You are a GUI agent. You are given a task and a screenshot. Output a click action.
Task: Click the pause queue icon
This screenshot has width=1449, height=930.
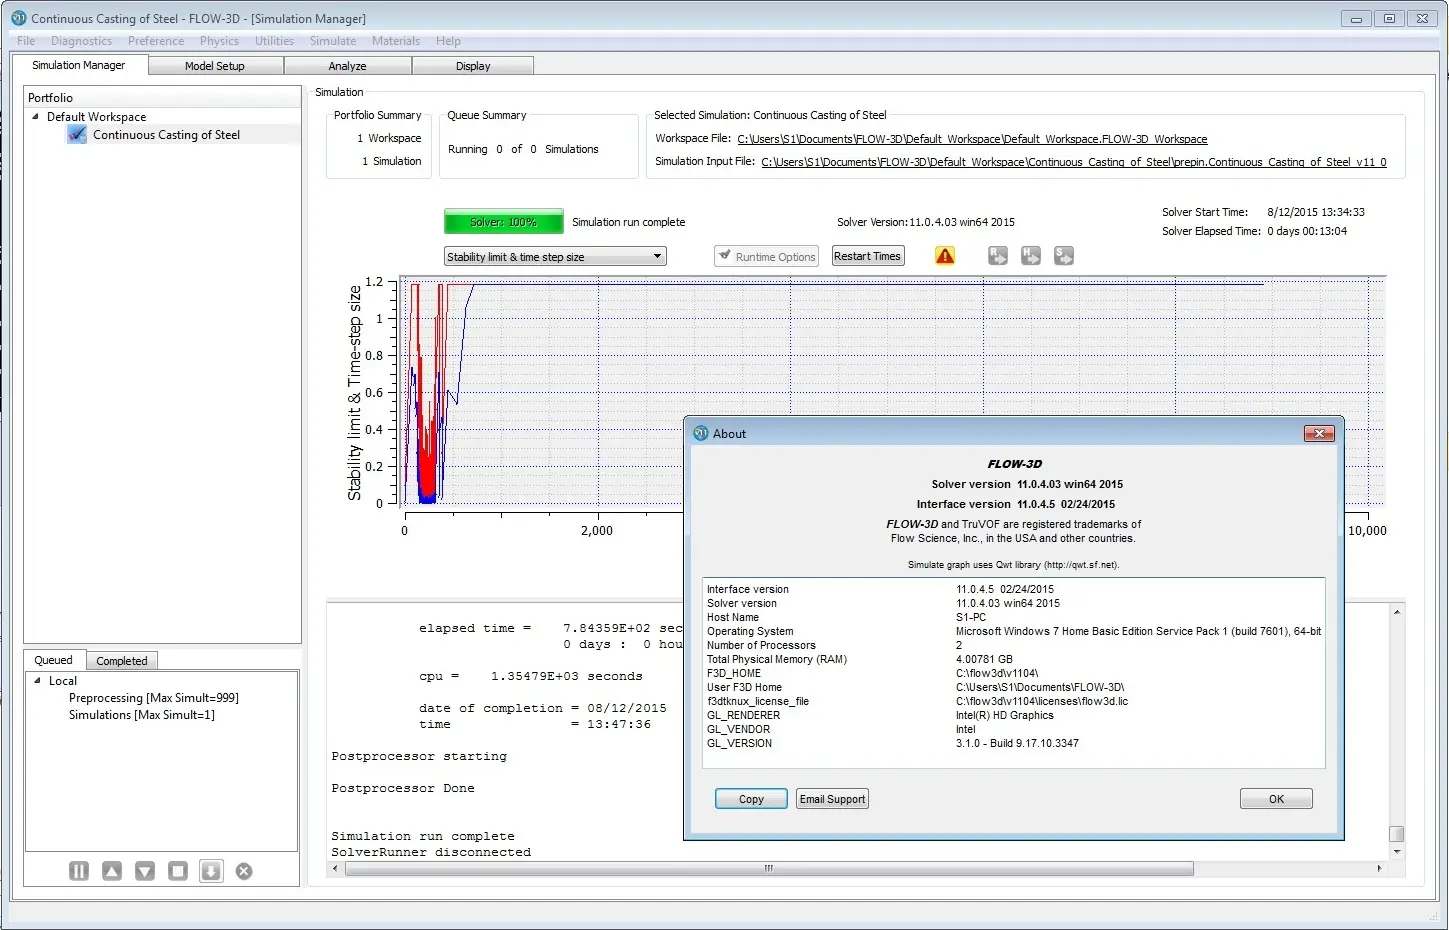click(79, 871)
